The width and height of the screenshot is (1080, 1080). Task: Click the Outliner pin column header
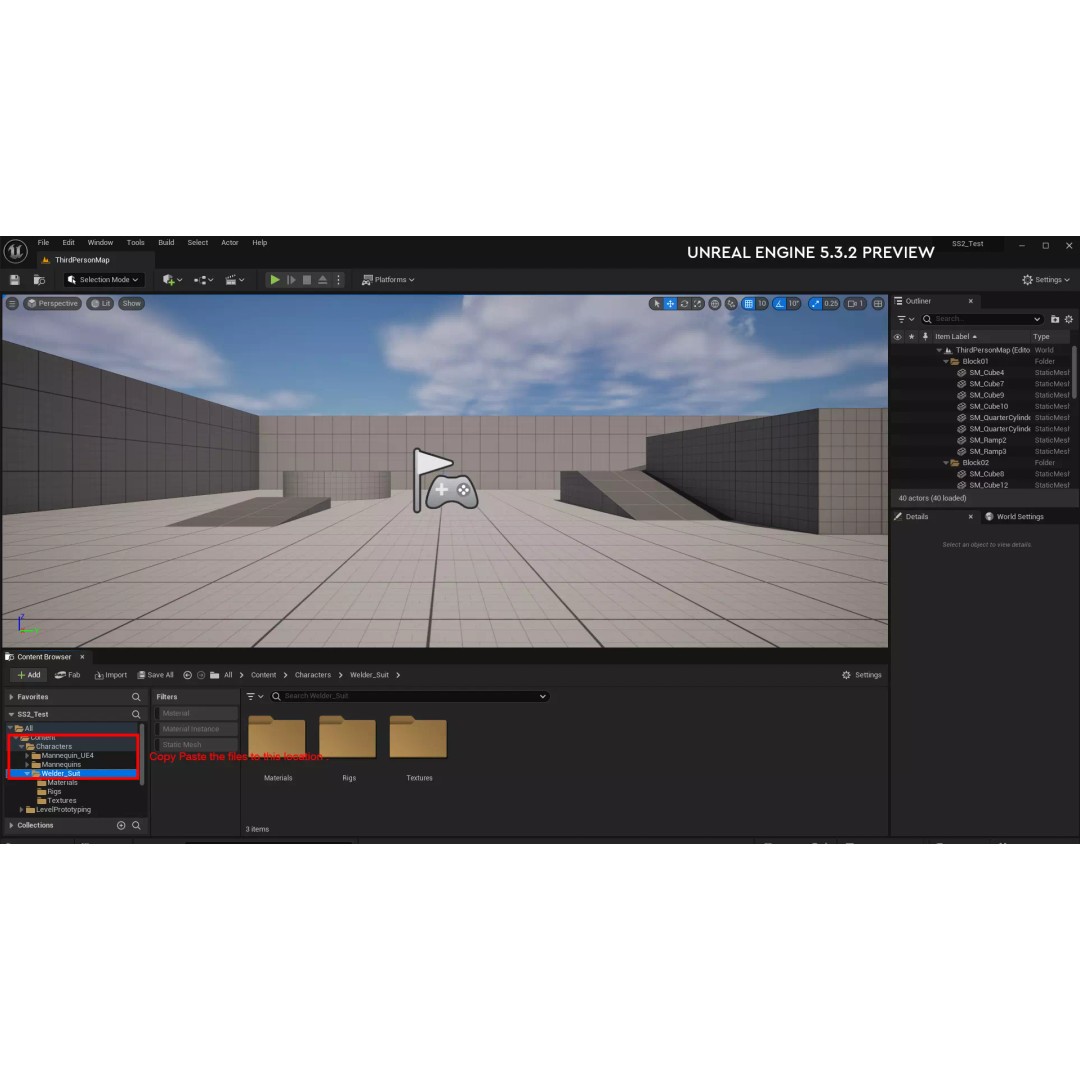click(925, 337)
